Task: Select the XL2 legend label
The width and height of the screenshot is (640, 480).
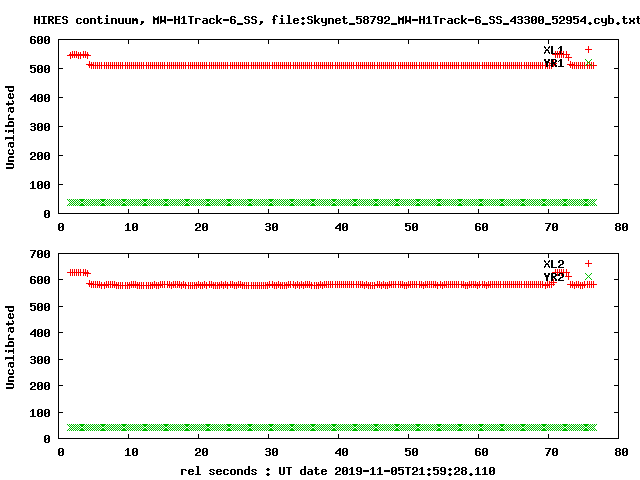Action: pyautogui.click(x=554, y=264)
